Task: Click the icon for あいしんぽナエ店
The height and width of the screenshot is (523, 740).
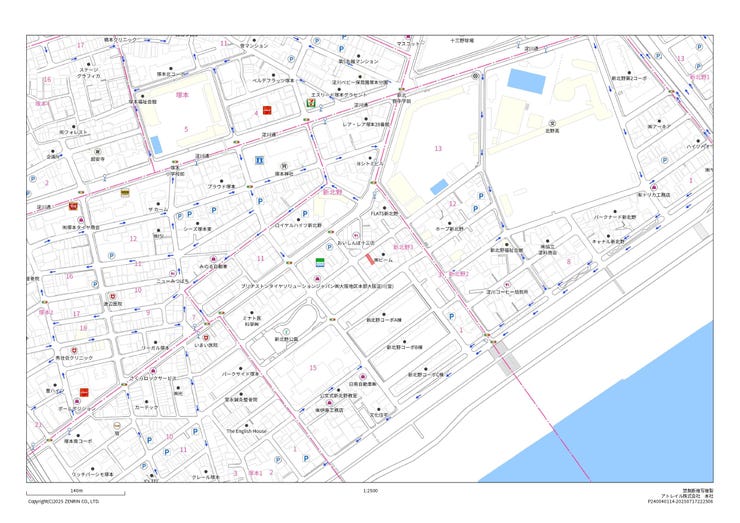Action: (356, 235)
